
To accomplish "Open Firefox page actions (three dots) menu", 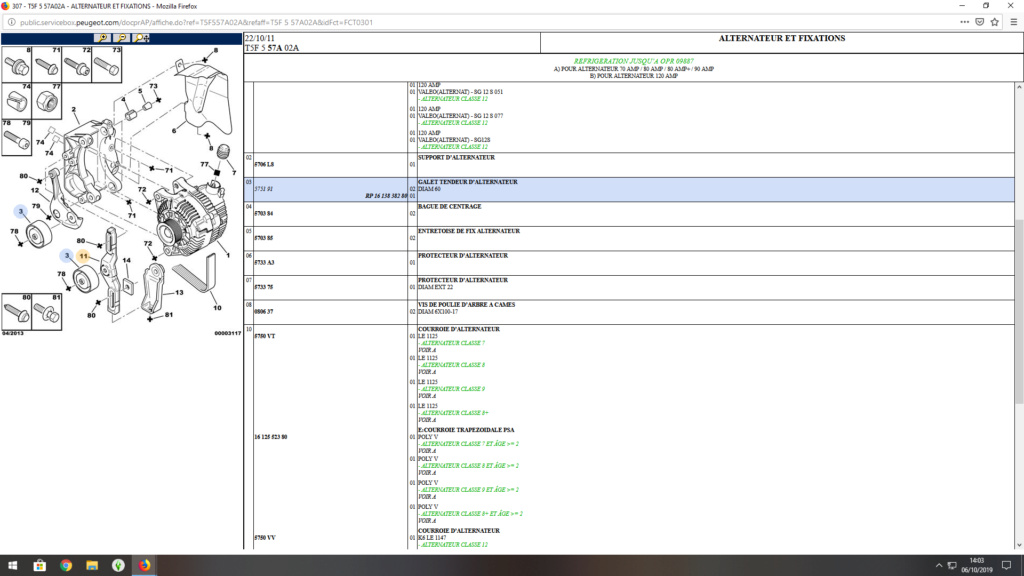I will tap(964, 22).
